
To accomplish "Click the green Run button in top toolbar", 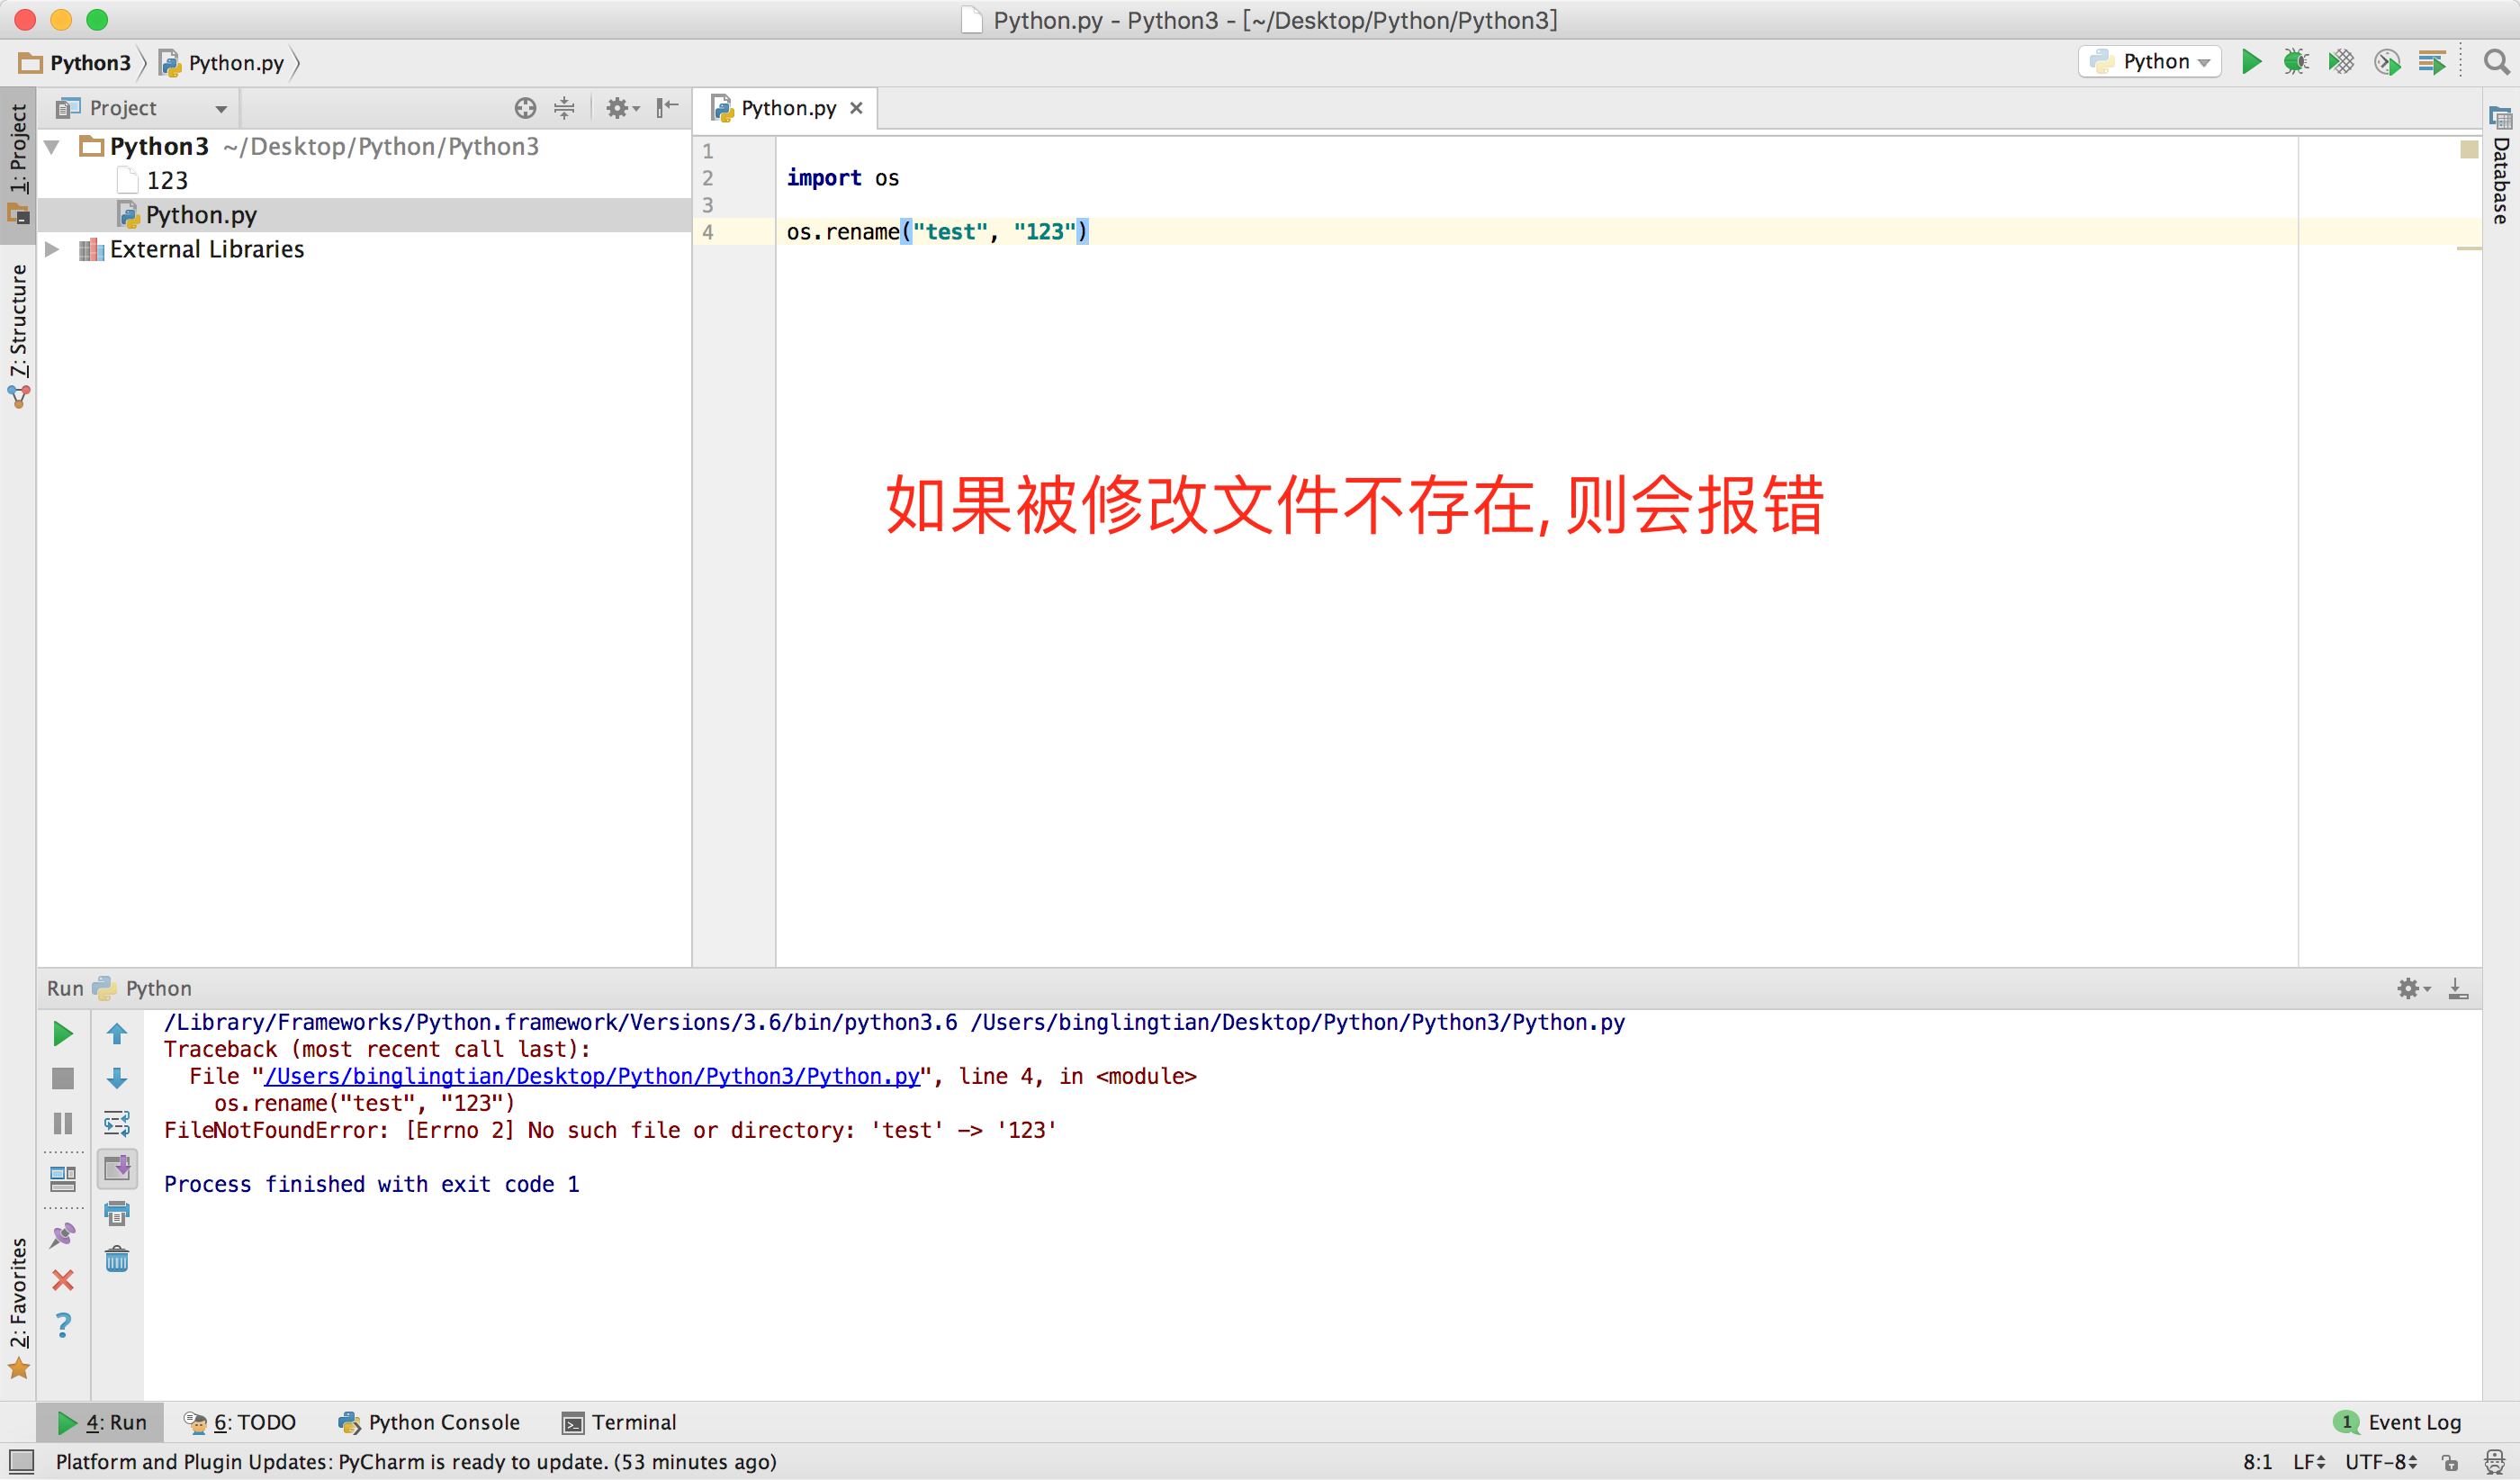I will pos(2250,62).
